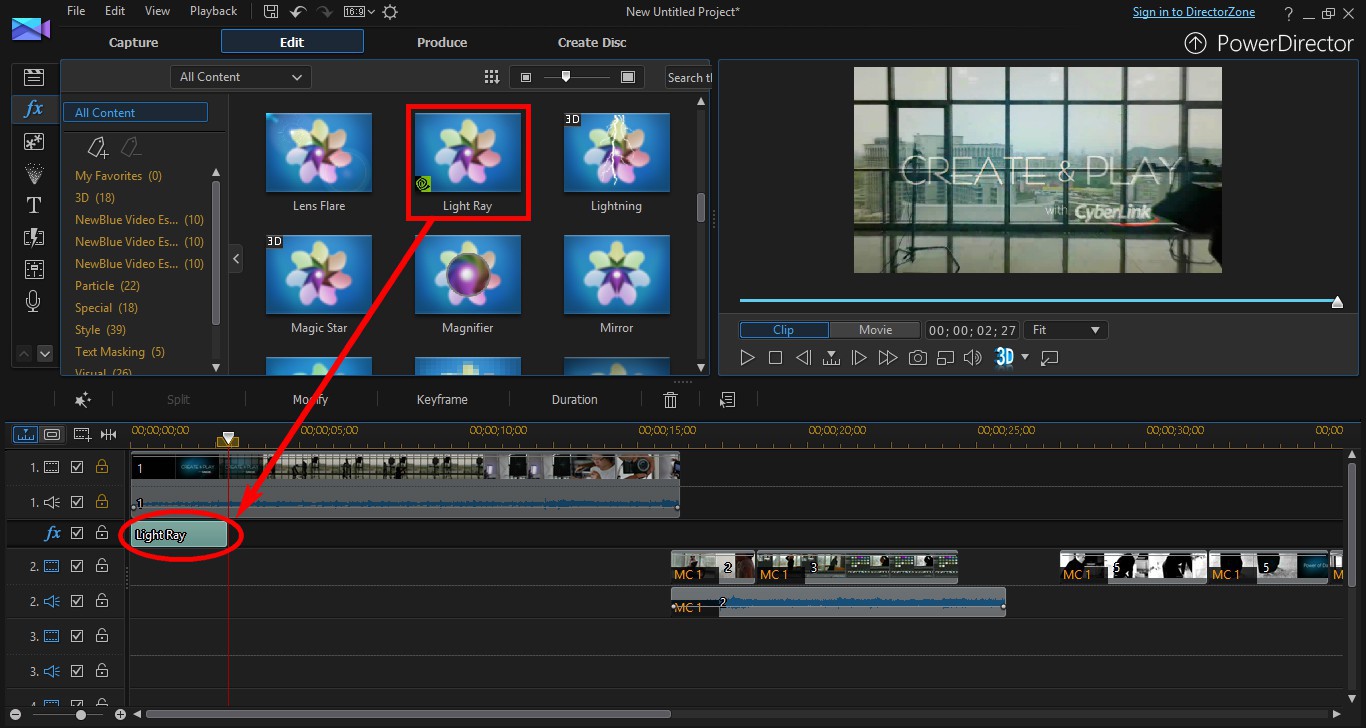The height and width of the screenshot is (728, 1366).
Task: Adjust preview volume speaker icon
Action: coord(972,358)
